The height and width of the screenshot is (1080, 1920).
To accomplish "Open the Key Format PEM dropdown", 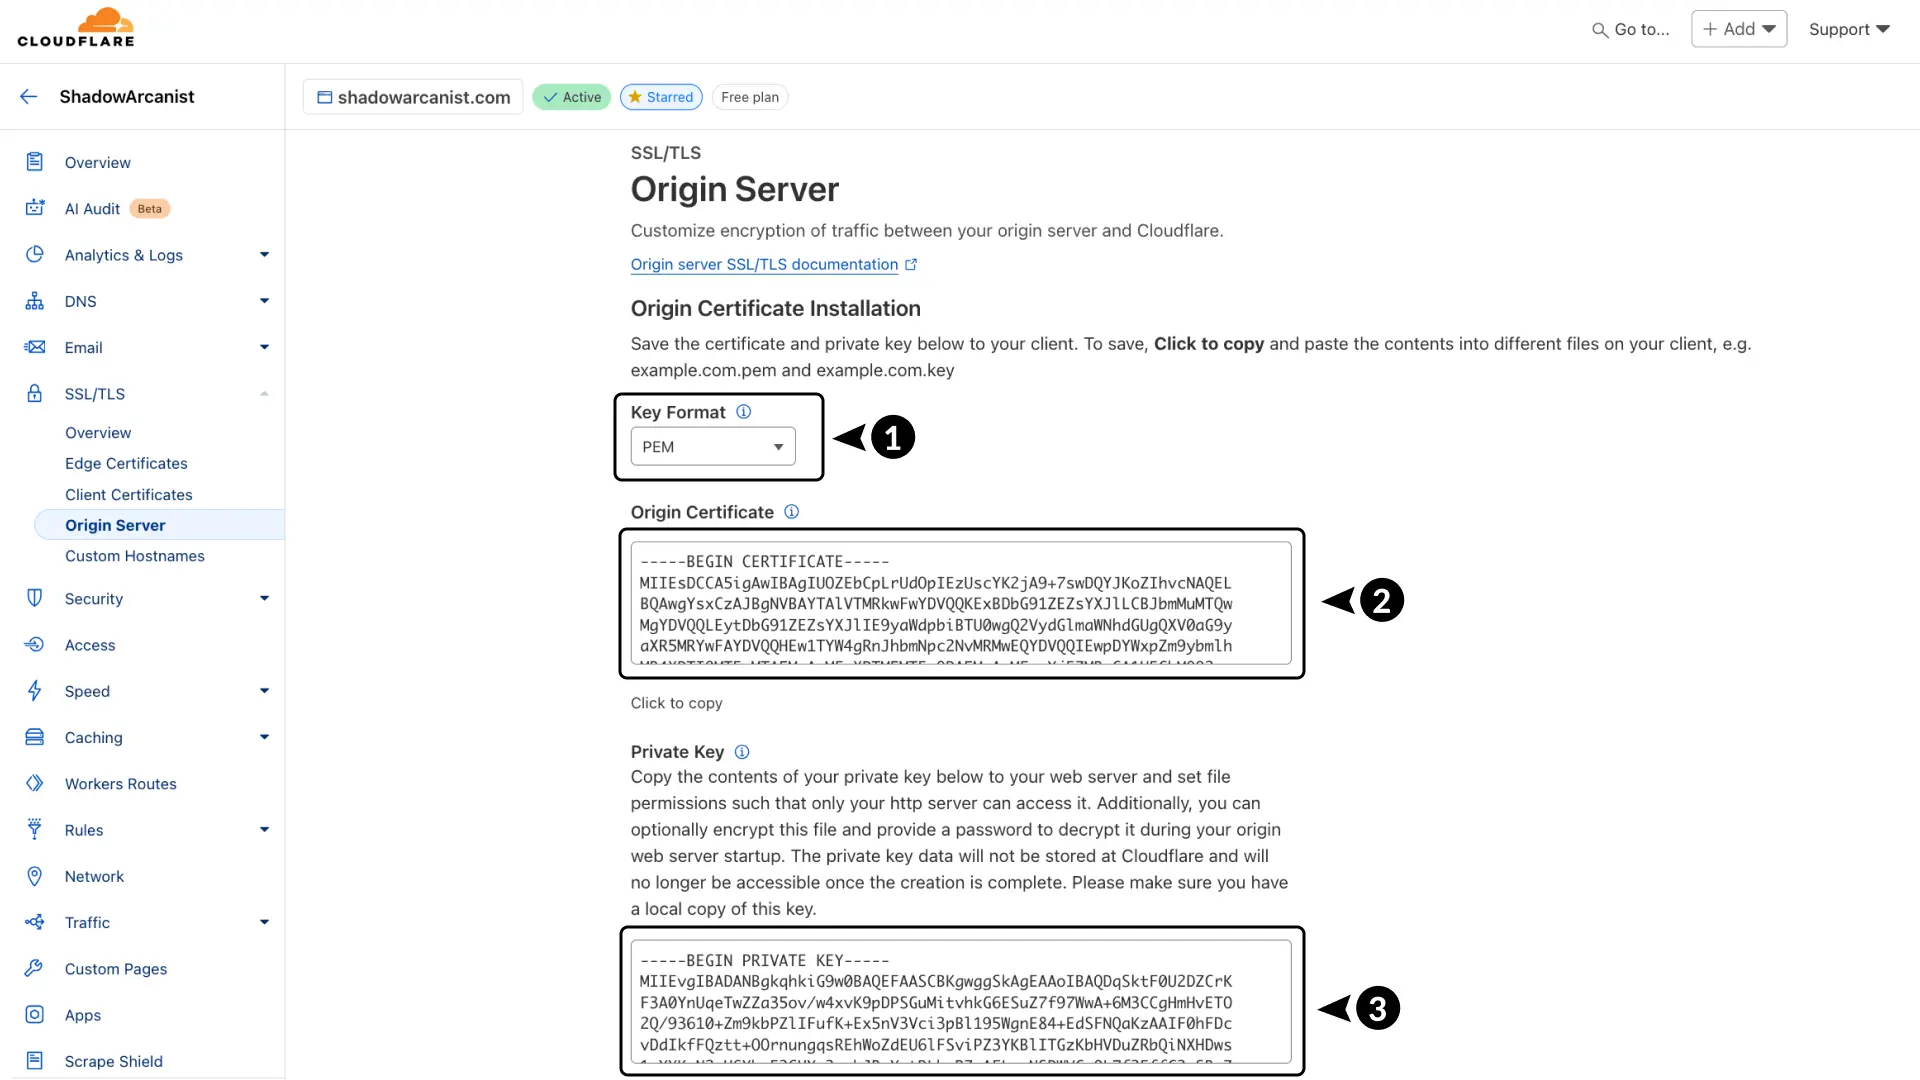I will coord(713,446).
